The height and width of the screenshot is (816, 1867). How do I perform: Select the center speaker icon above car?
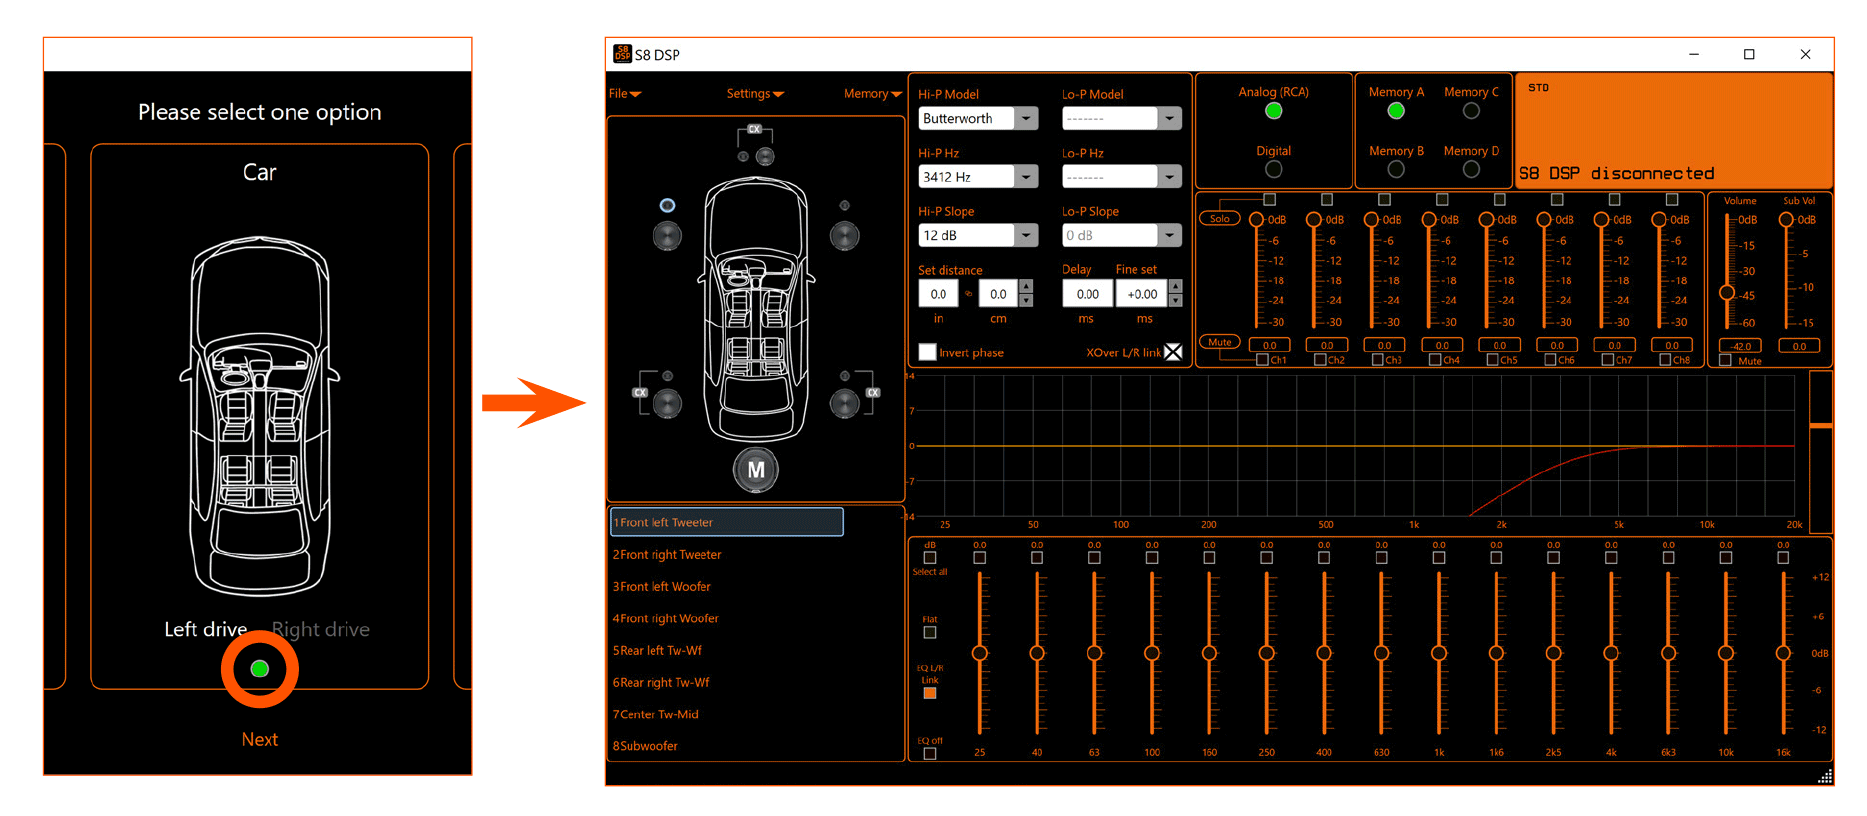point(765,156)
